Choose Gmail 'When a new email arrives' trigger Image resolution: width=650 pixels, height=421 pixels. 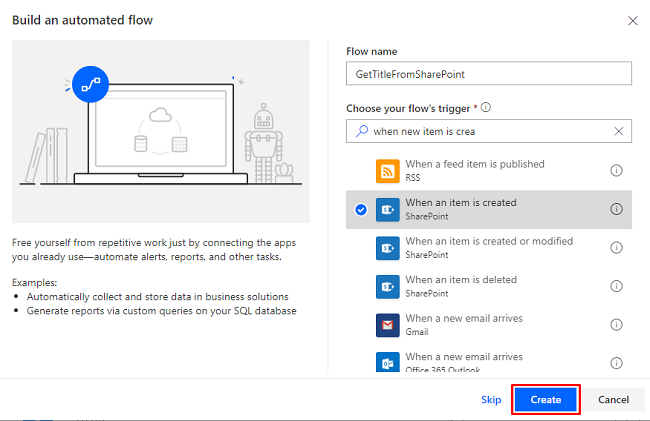coord(463,325)
